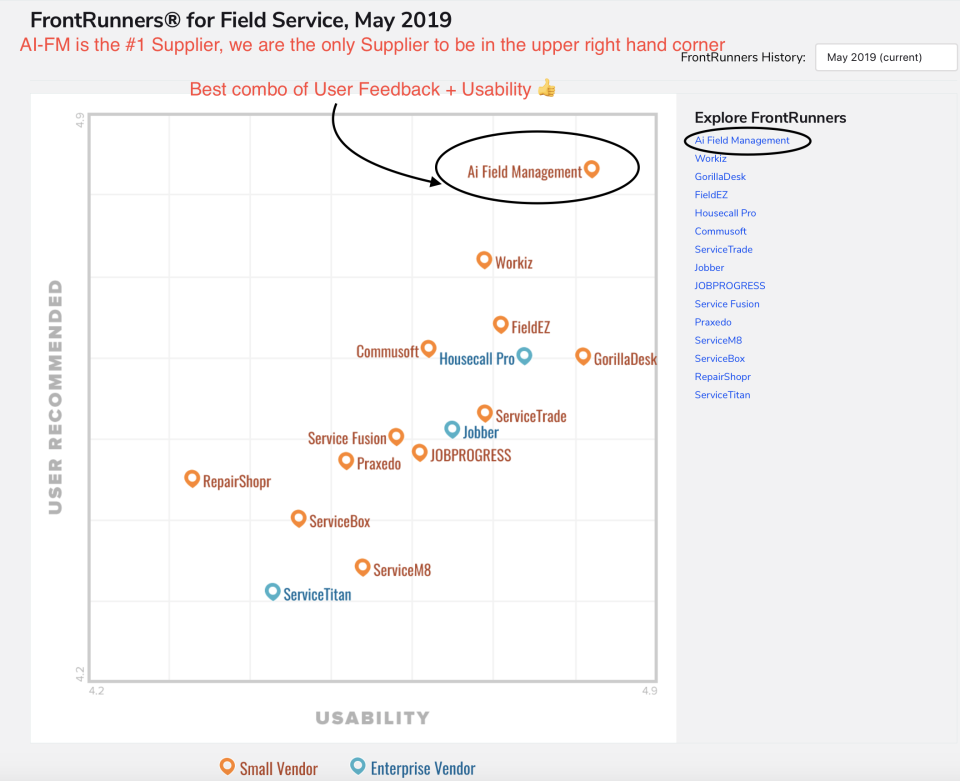Open the ServiceBox link in the vendor list
The width and height of the screenshot is (960, 781).
[718, 358]
